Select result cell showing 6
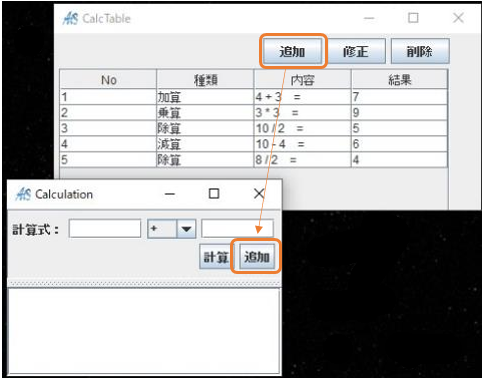The image size is (485, 380). click(399, 144)
